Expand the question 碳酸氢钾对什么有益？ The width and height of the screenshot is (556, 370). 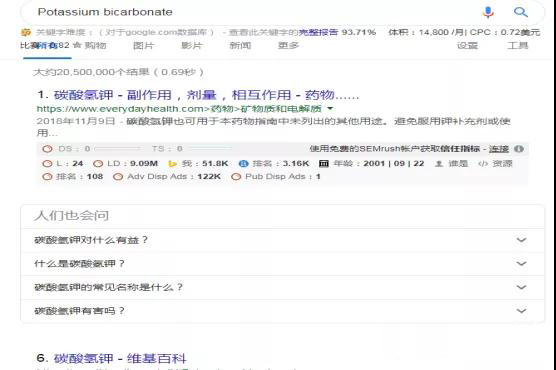(283, 240)
